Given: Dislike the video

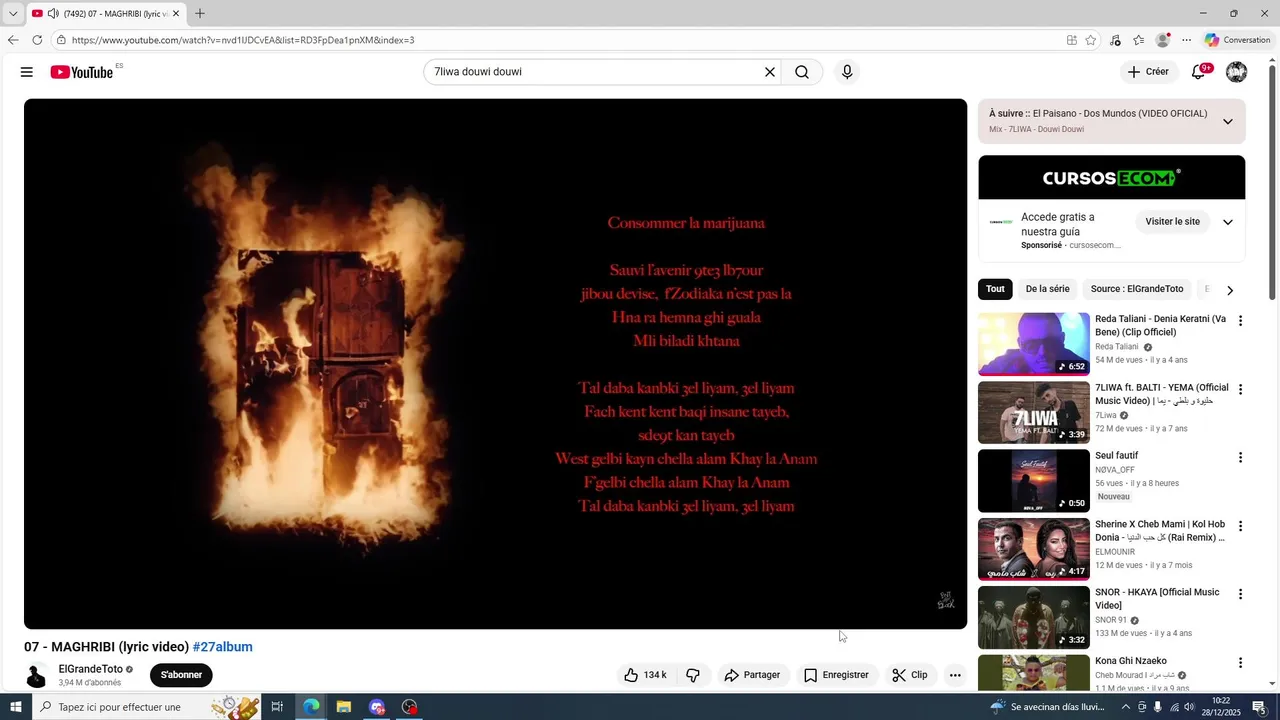Looking at the screenshot, I should coord(693,675).
